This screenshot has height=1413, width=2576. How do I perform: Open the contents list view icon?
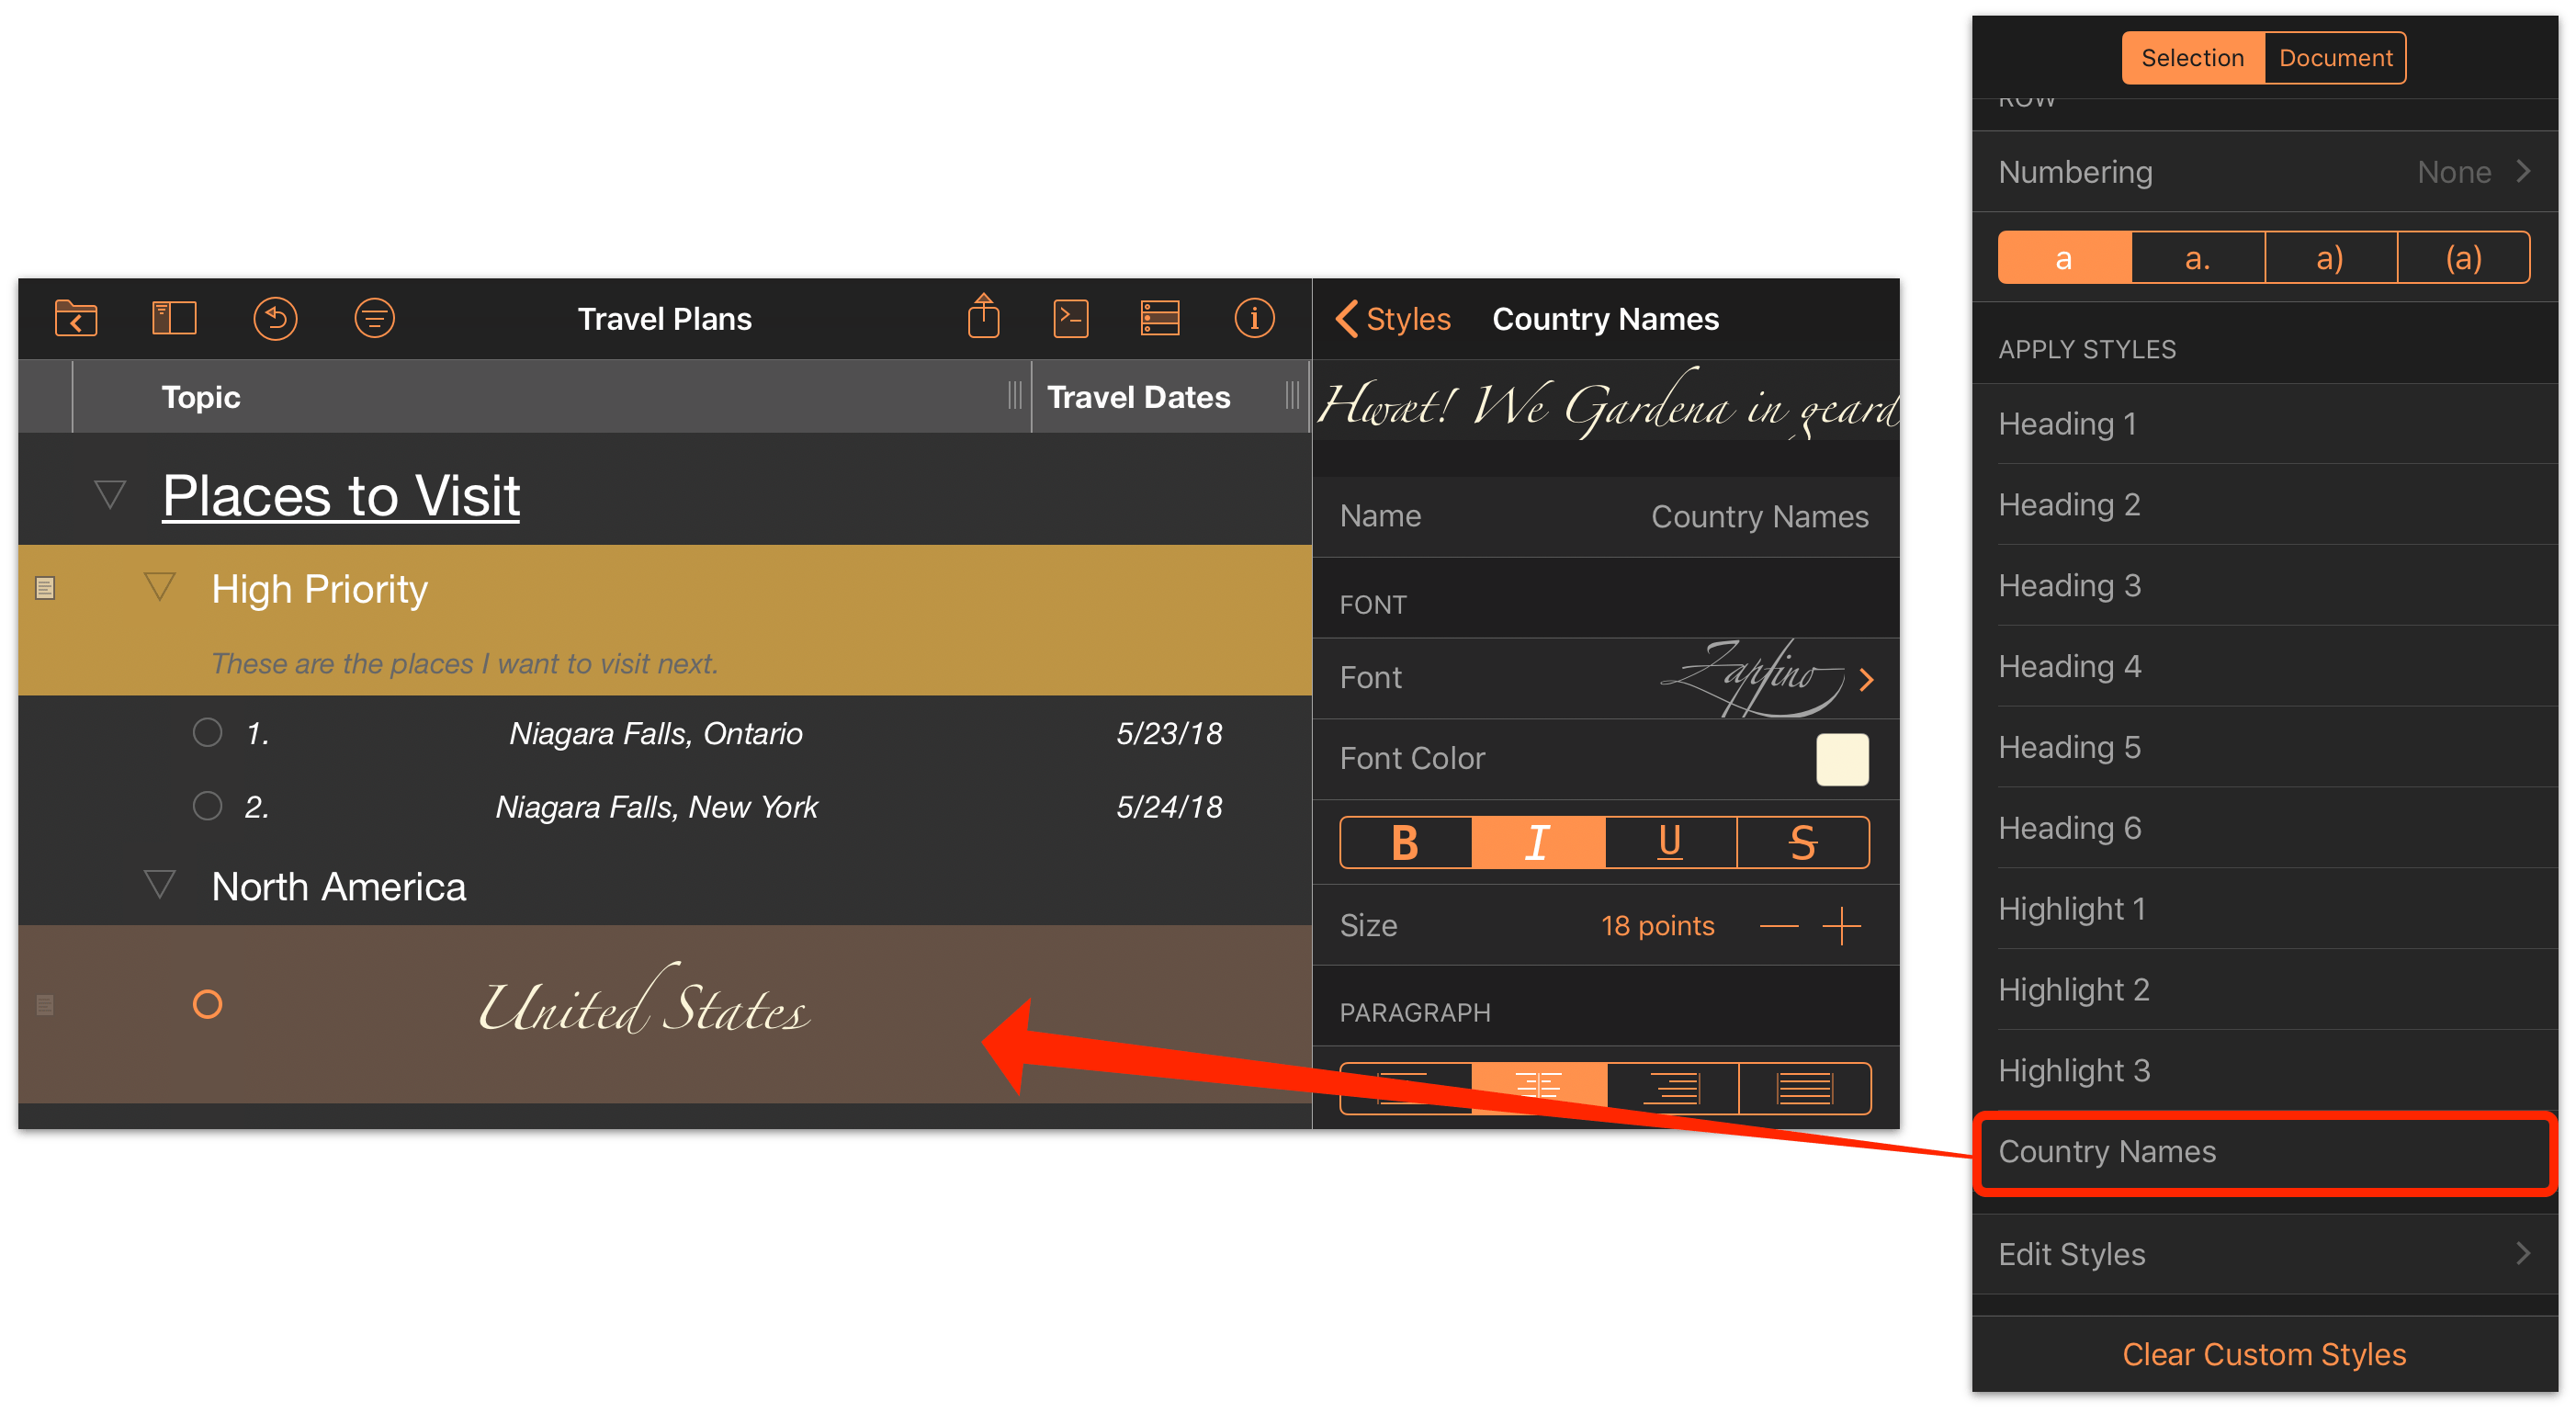(x=1160, y=318)
